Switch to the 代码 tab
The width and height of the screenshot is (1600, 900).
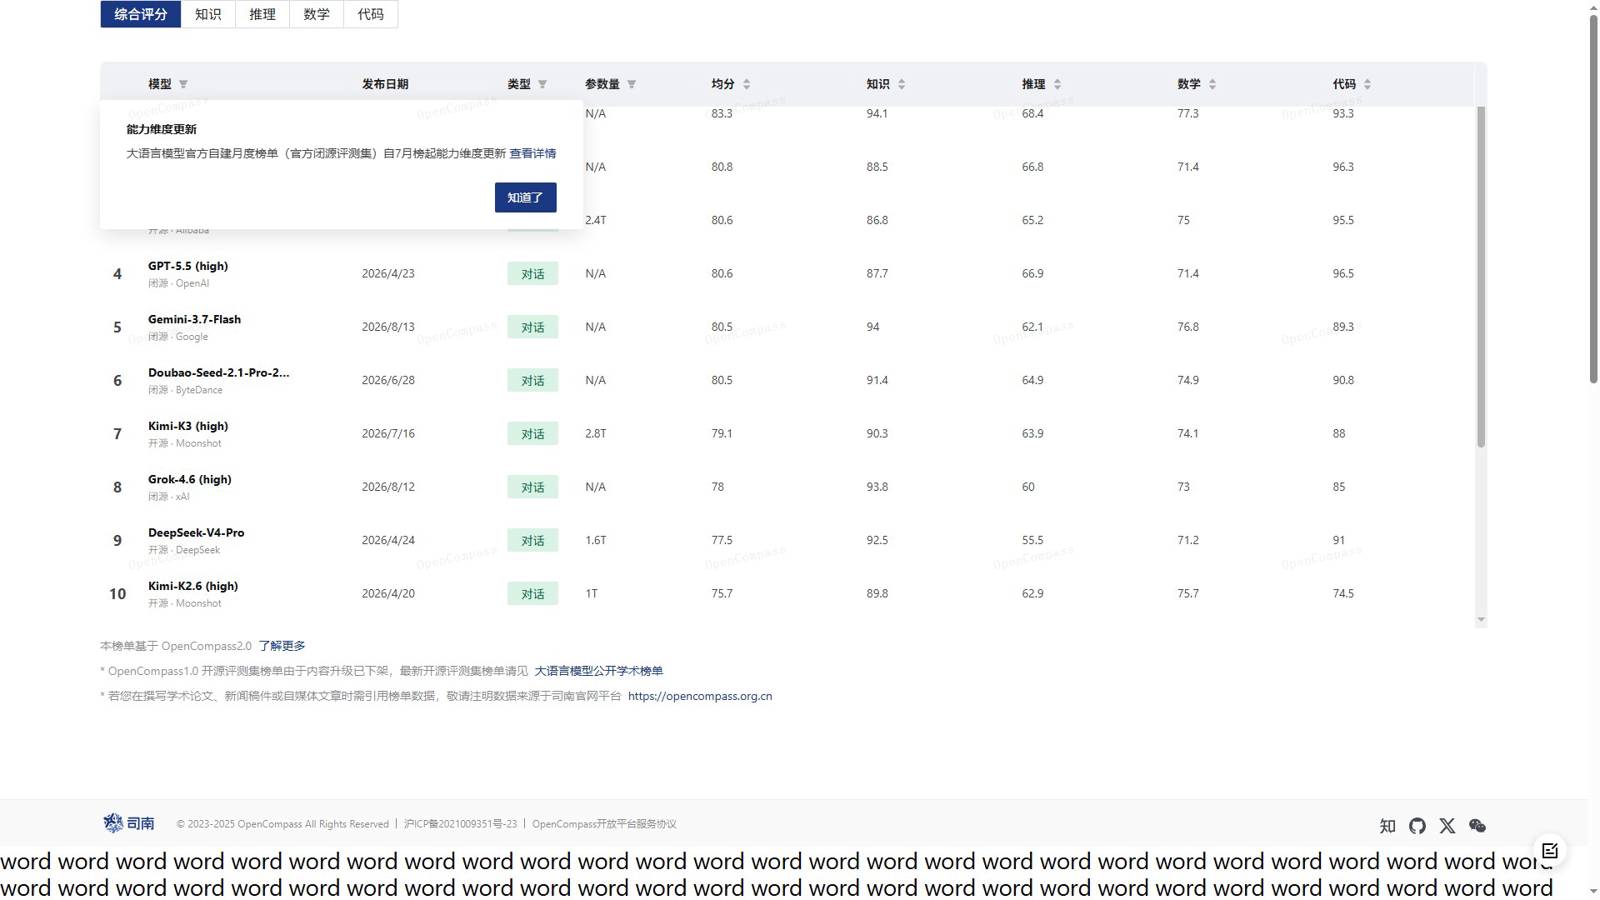pos(370,14)
